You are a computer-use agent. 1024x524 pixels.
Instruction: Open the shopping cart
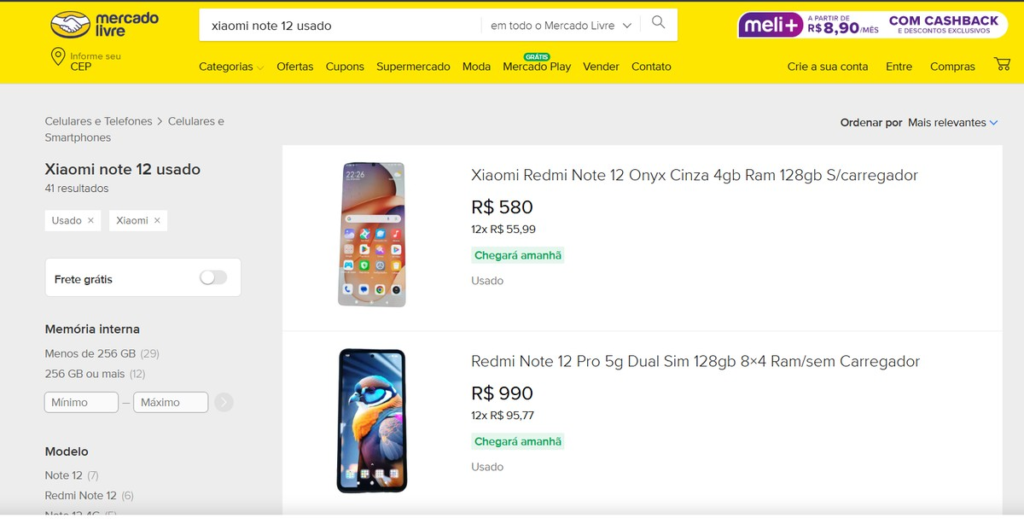click(1002, 65)
